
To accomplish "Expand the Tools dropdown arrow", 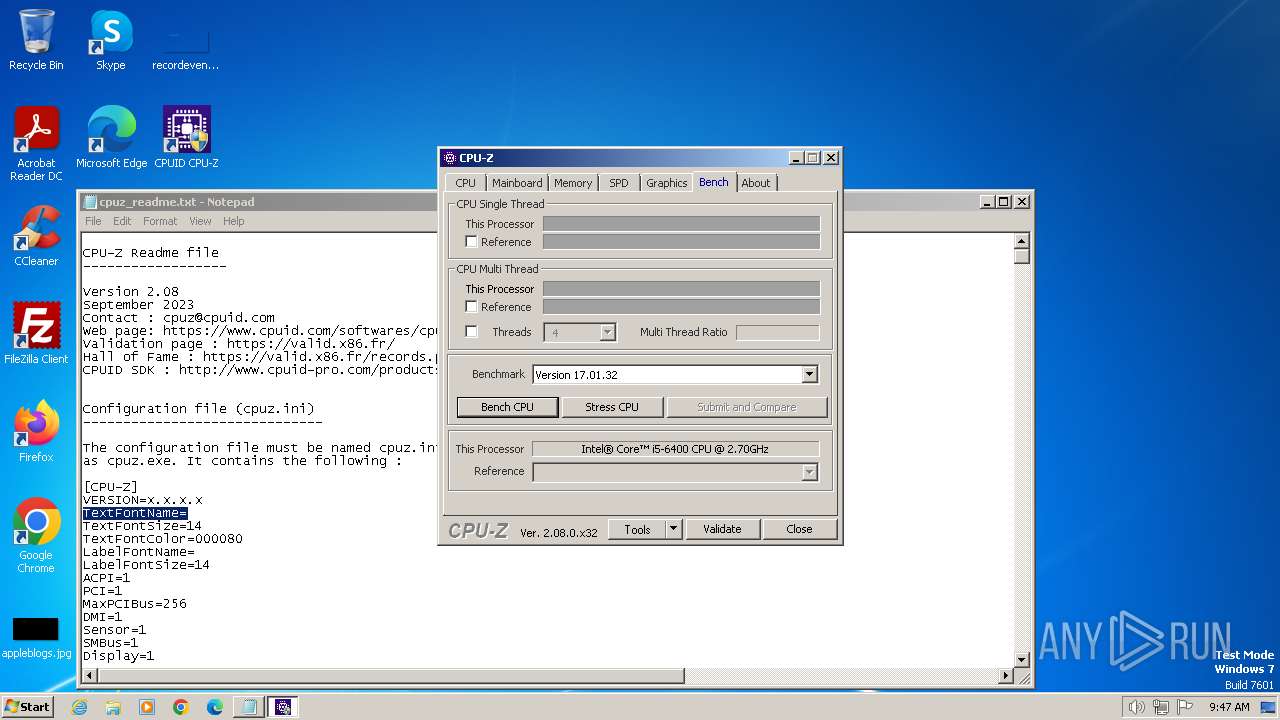I will point(673,529).
